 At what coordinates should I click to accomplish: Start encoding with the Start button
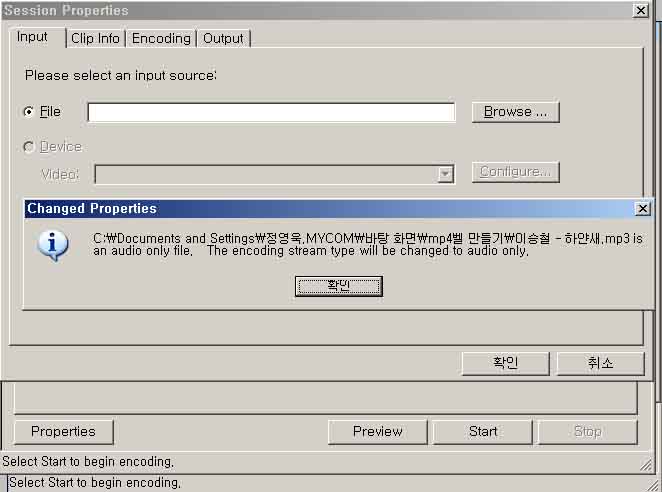(483, 432)
